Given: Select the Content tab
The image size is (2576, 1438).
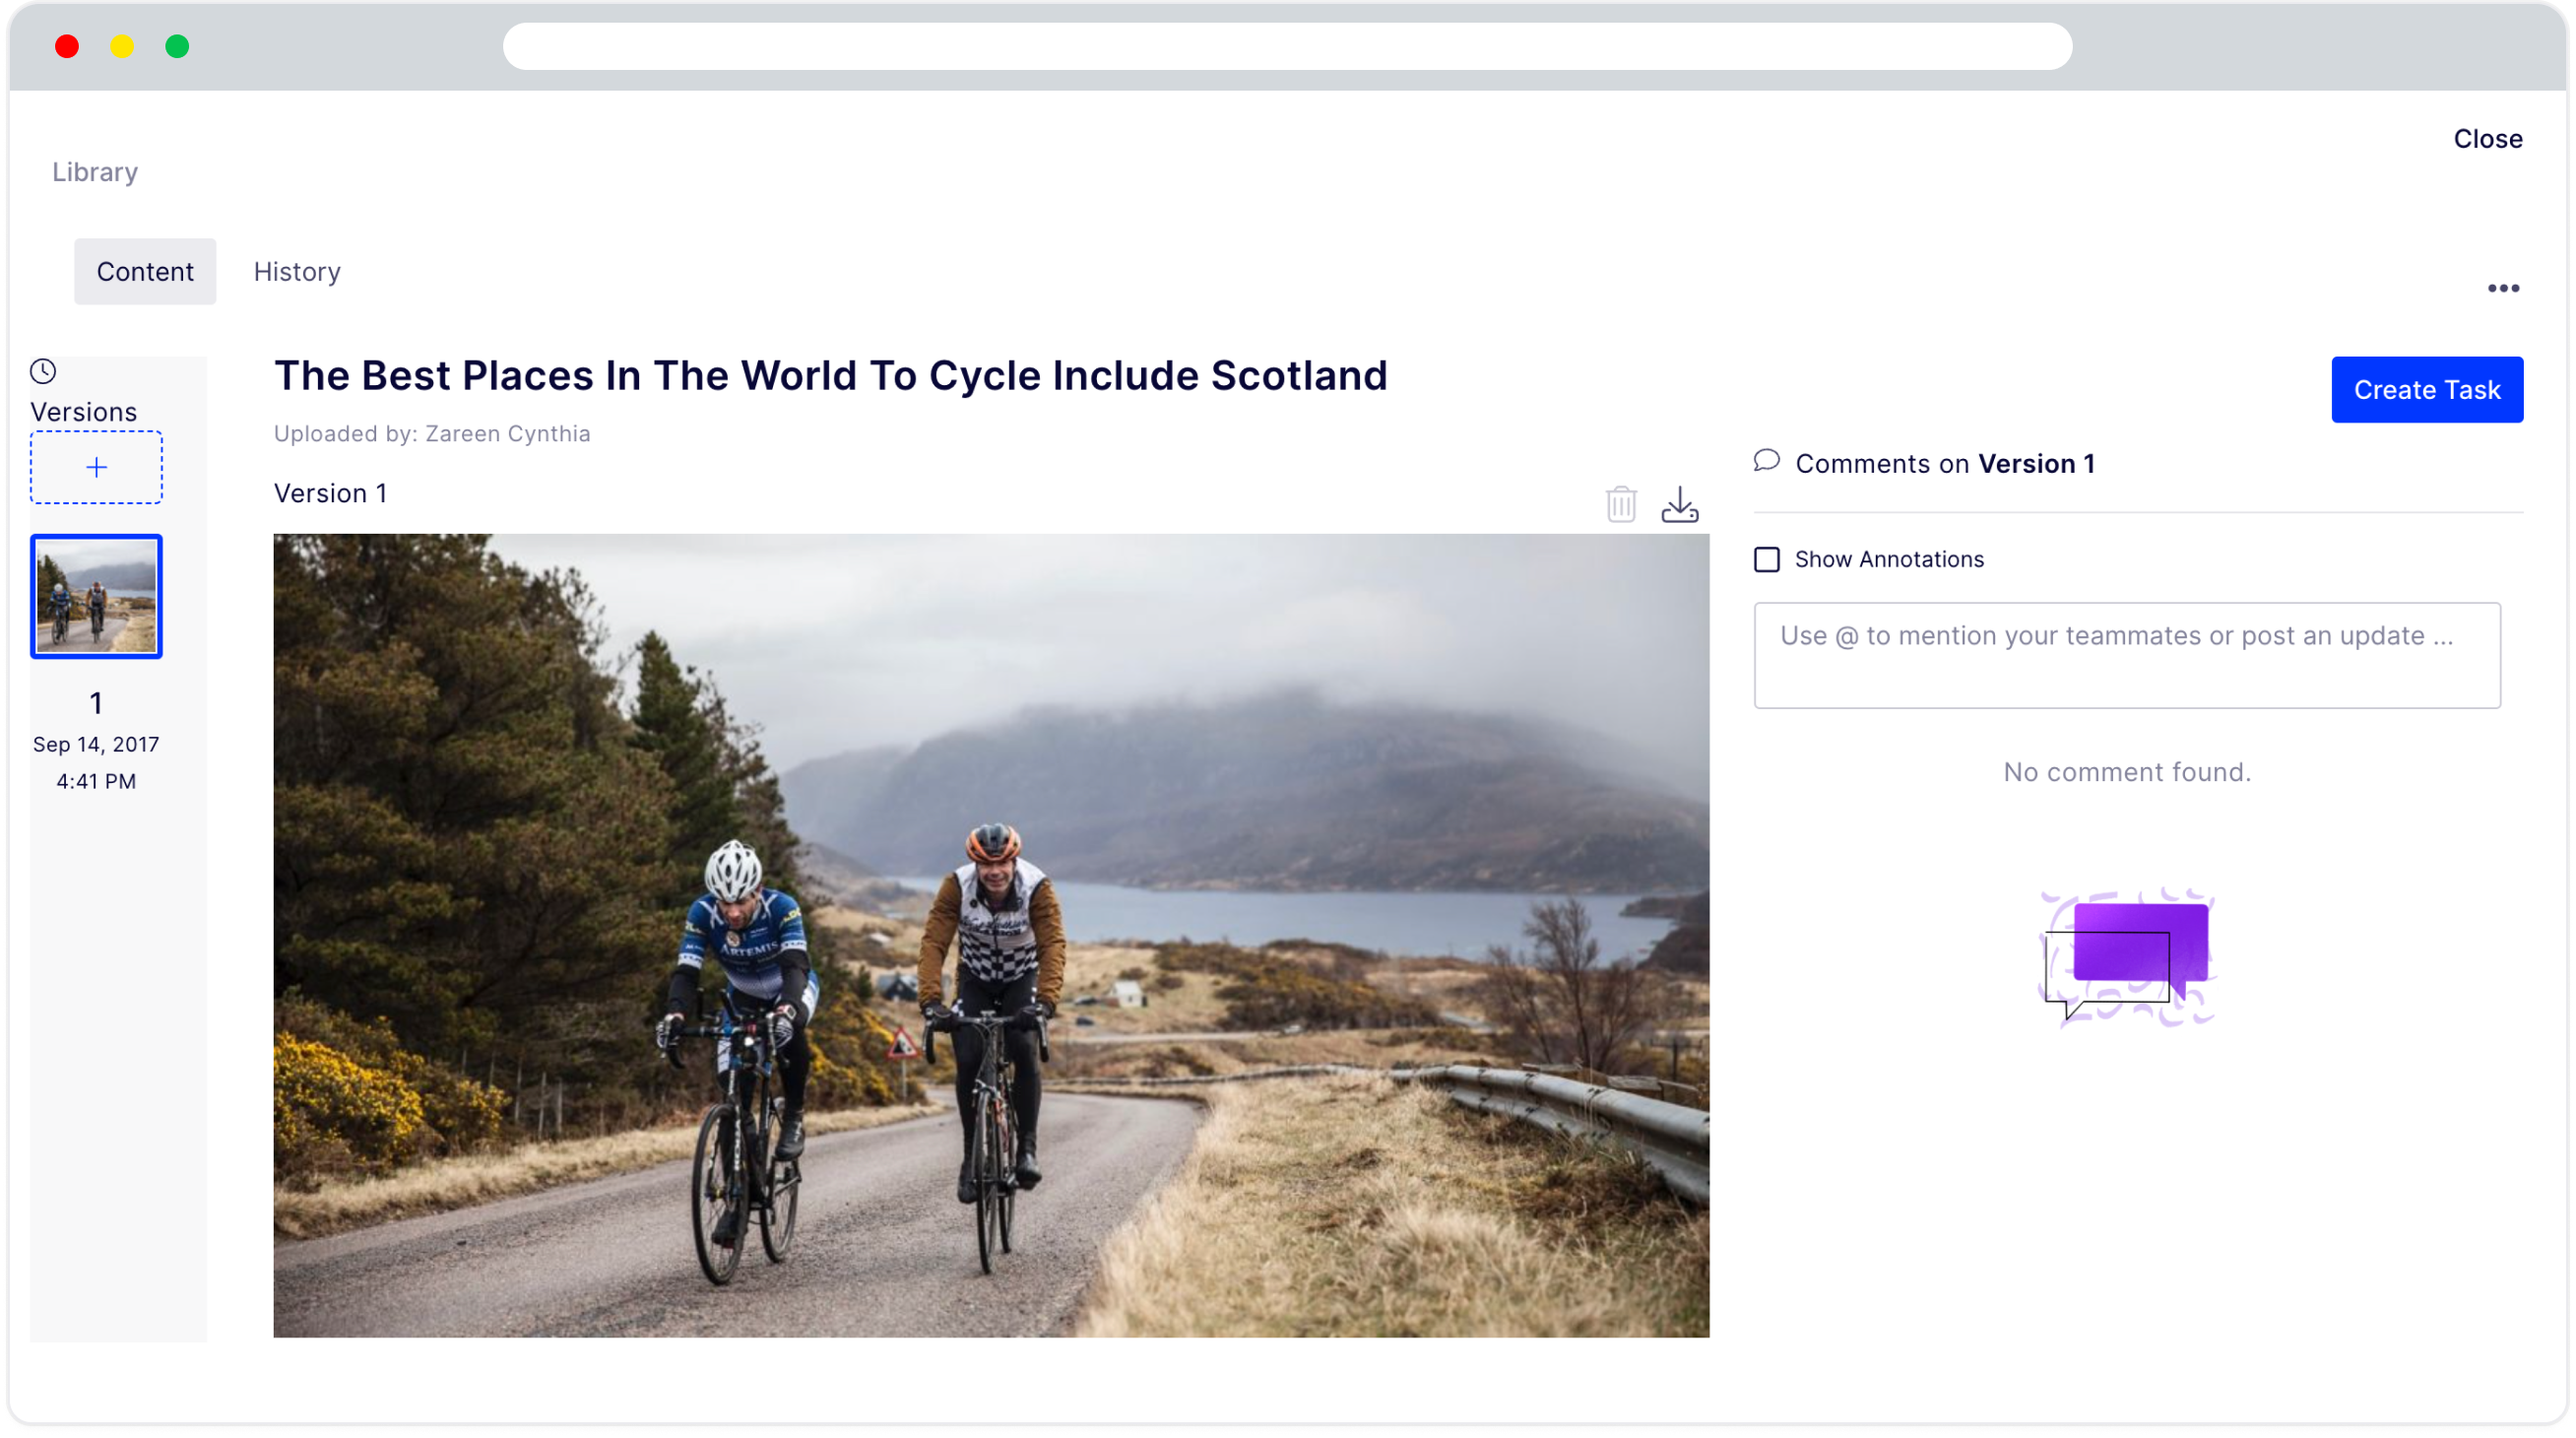Looking at the screenshot, I should tap(145, 271).
